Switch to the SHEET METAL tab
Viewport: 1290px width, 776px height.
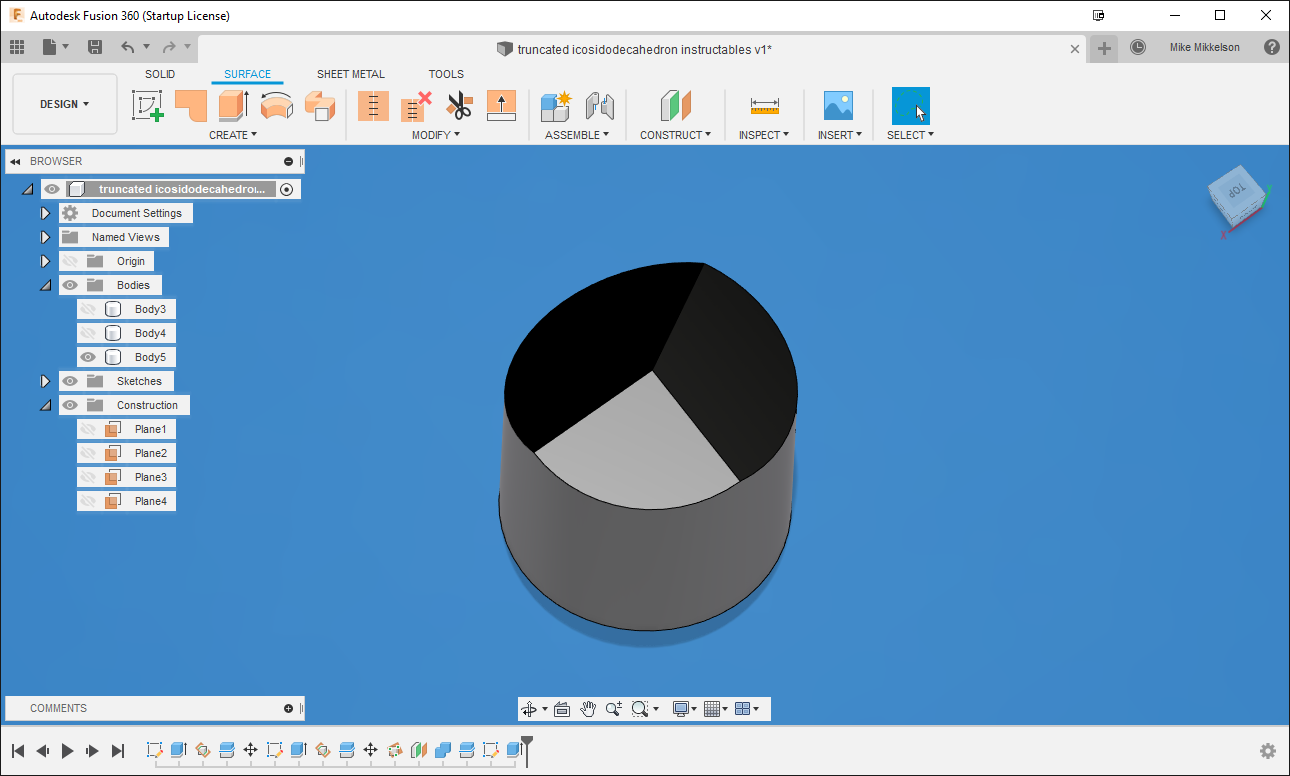350,73
